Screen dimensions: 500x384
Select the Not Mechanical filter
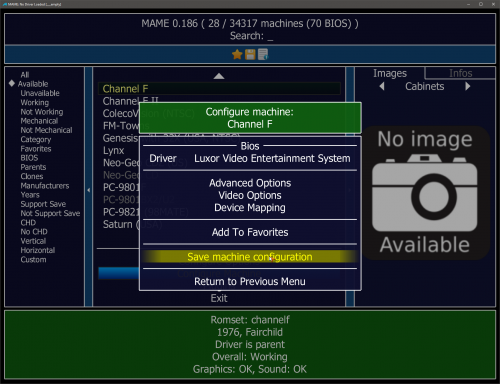46,130
